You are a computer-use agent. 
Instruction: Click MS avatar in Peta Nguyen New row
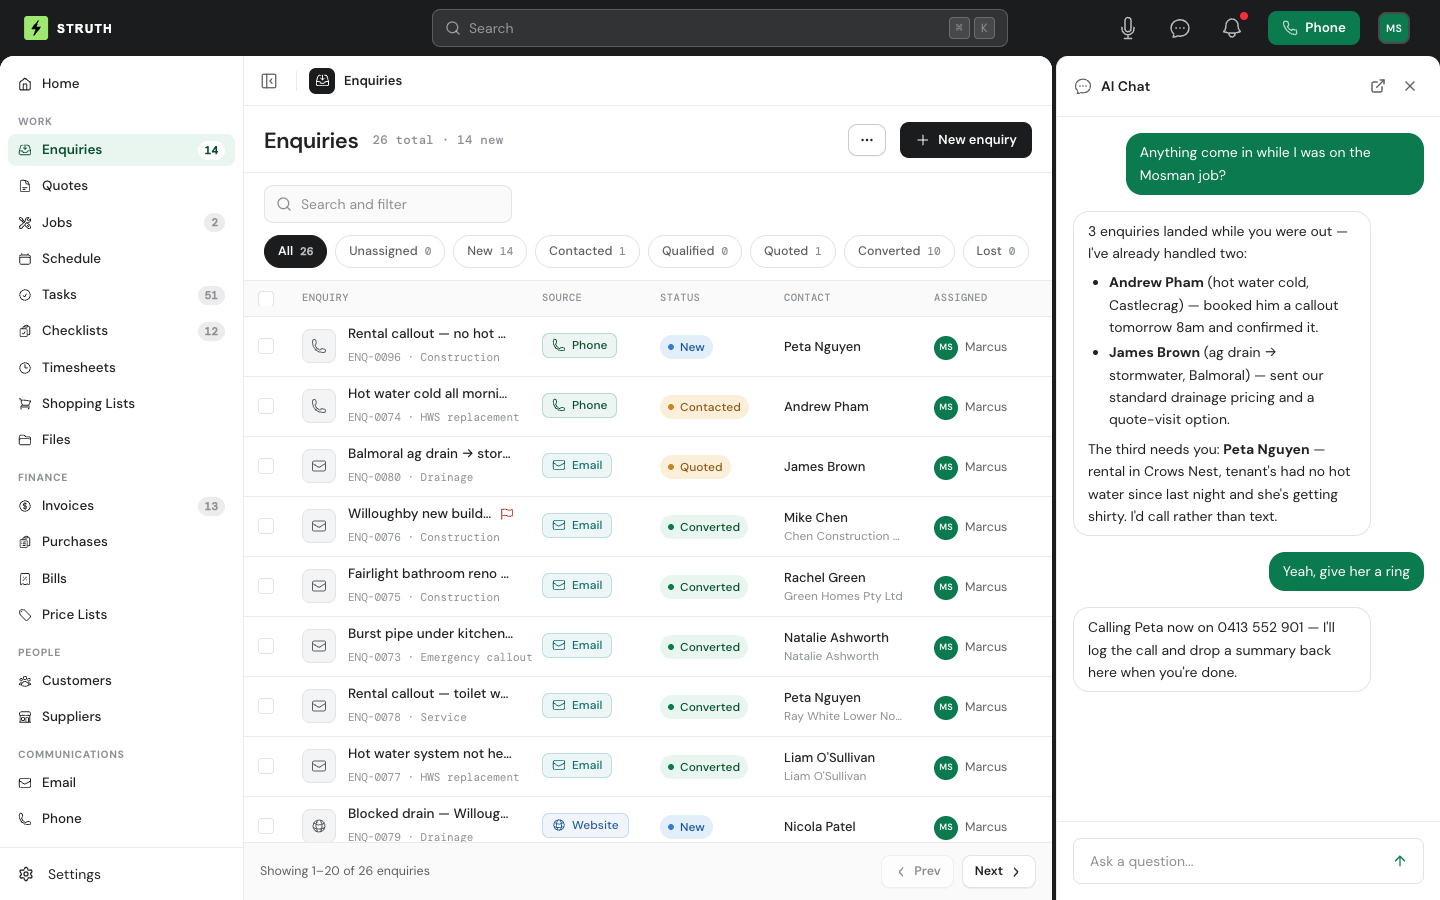[946, 347]
